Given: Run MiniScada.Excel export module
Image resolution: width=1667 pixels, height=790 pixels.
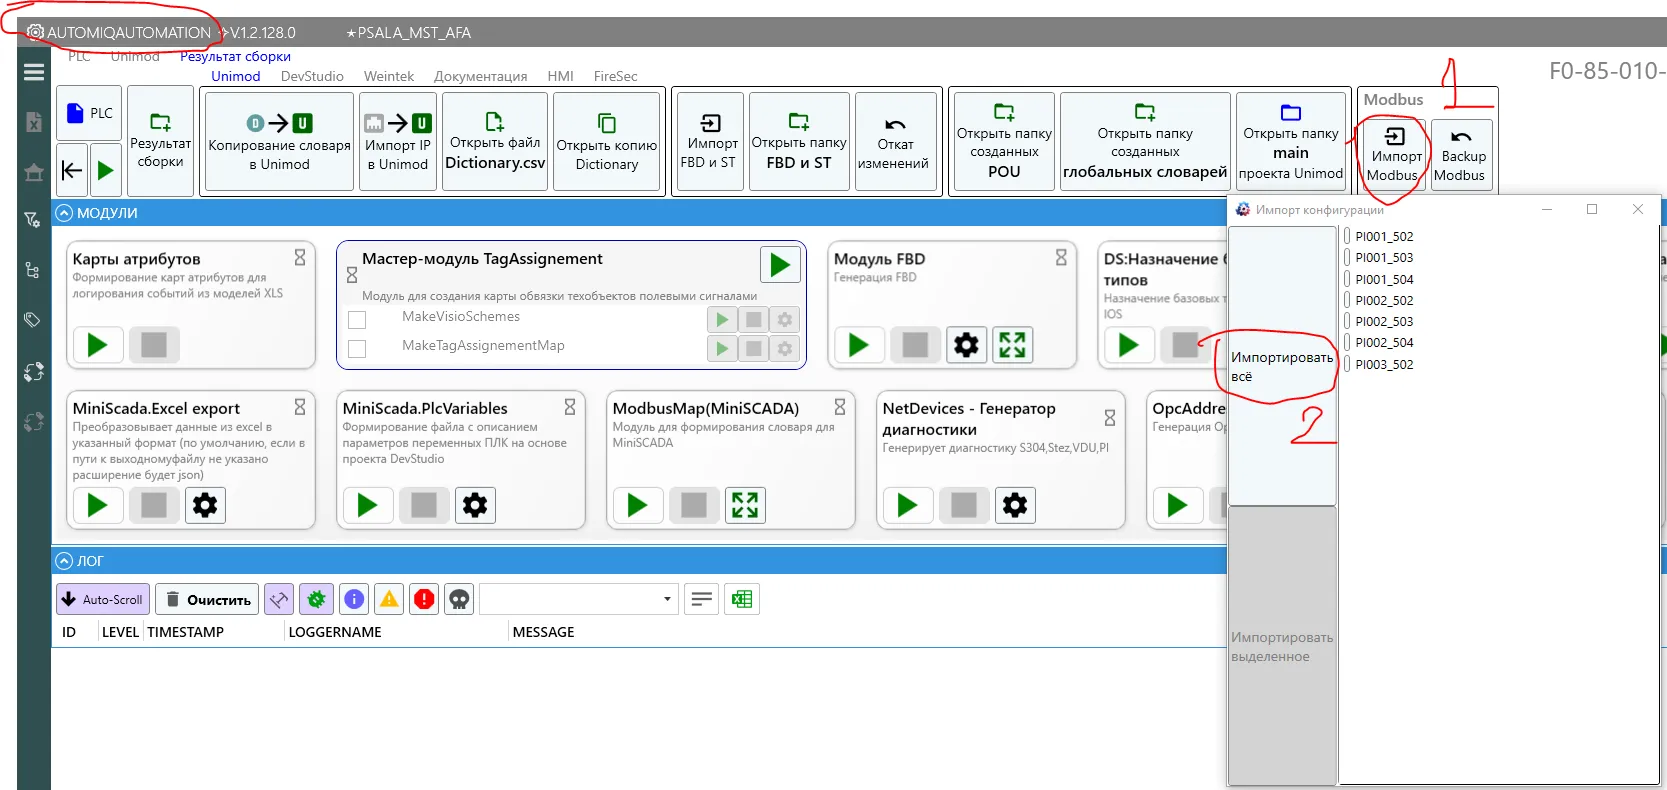Looking at the screenshot, I should click(97, 505).
